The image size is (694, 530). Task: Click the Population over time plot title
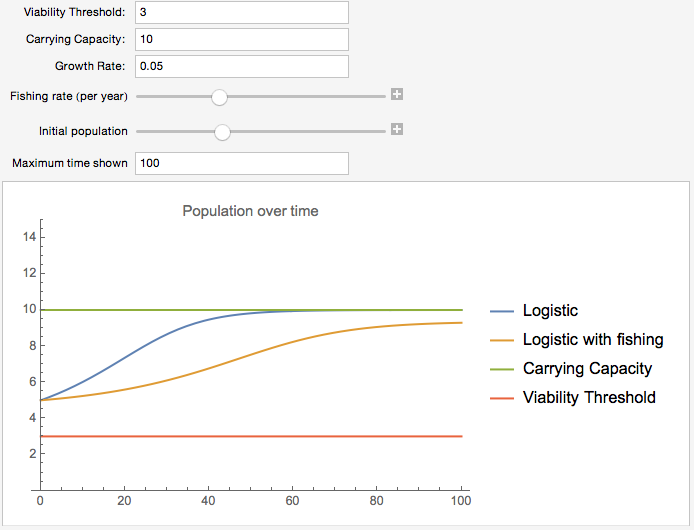click(251, 211)
